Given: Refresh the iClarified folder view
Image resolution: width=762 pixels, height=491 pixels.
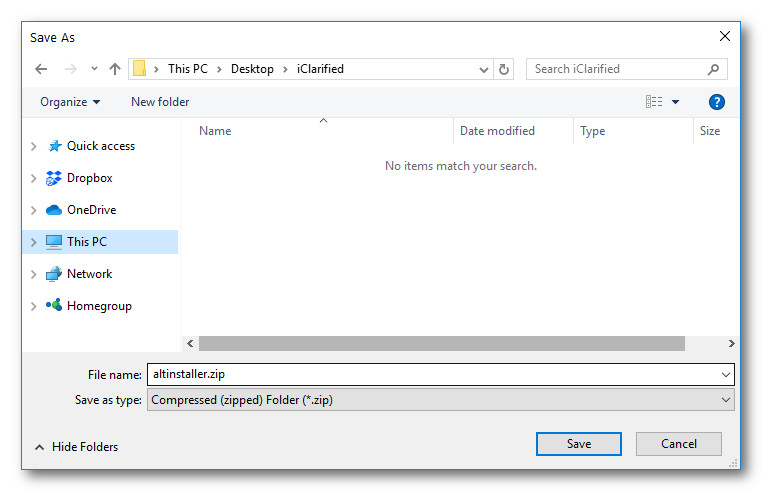Looking at the screenshot, I should [x=504, y=69].
